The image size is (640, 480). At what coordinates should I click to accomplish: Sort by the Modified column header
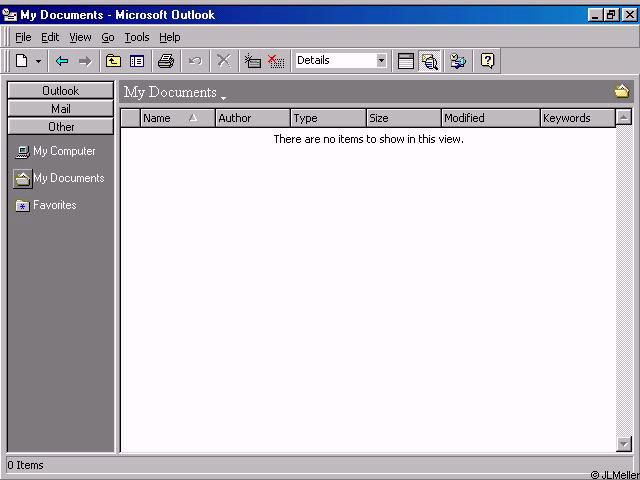tap(491, 118)
